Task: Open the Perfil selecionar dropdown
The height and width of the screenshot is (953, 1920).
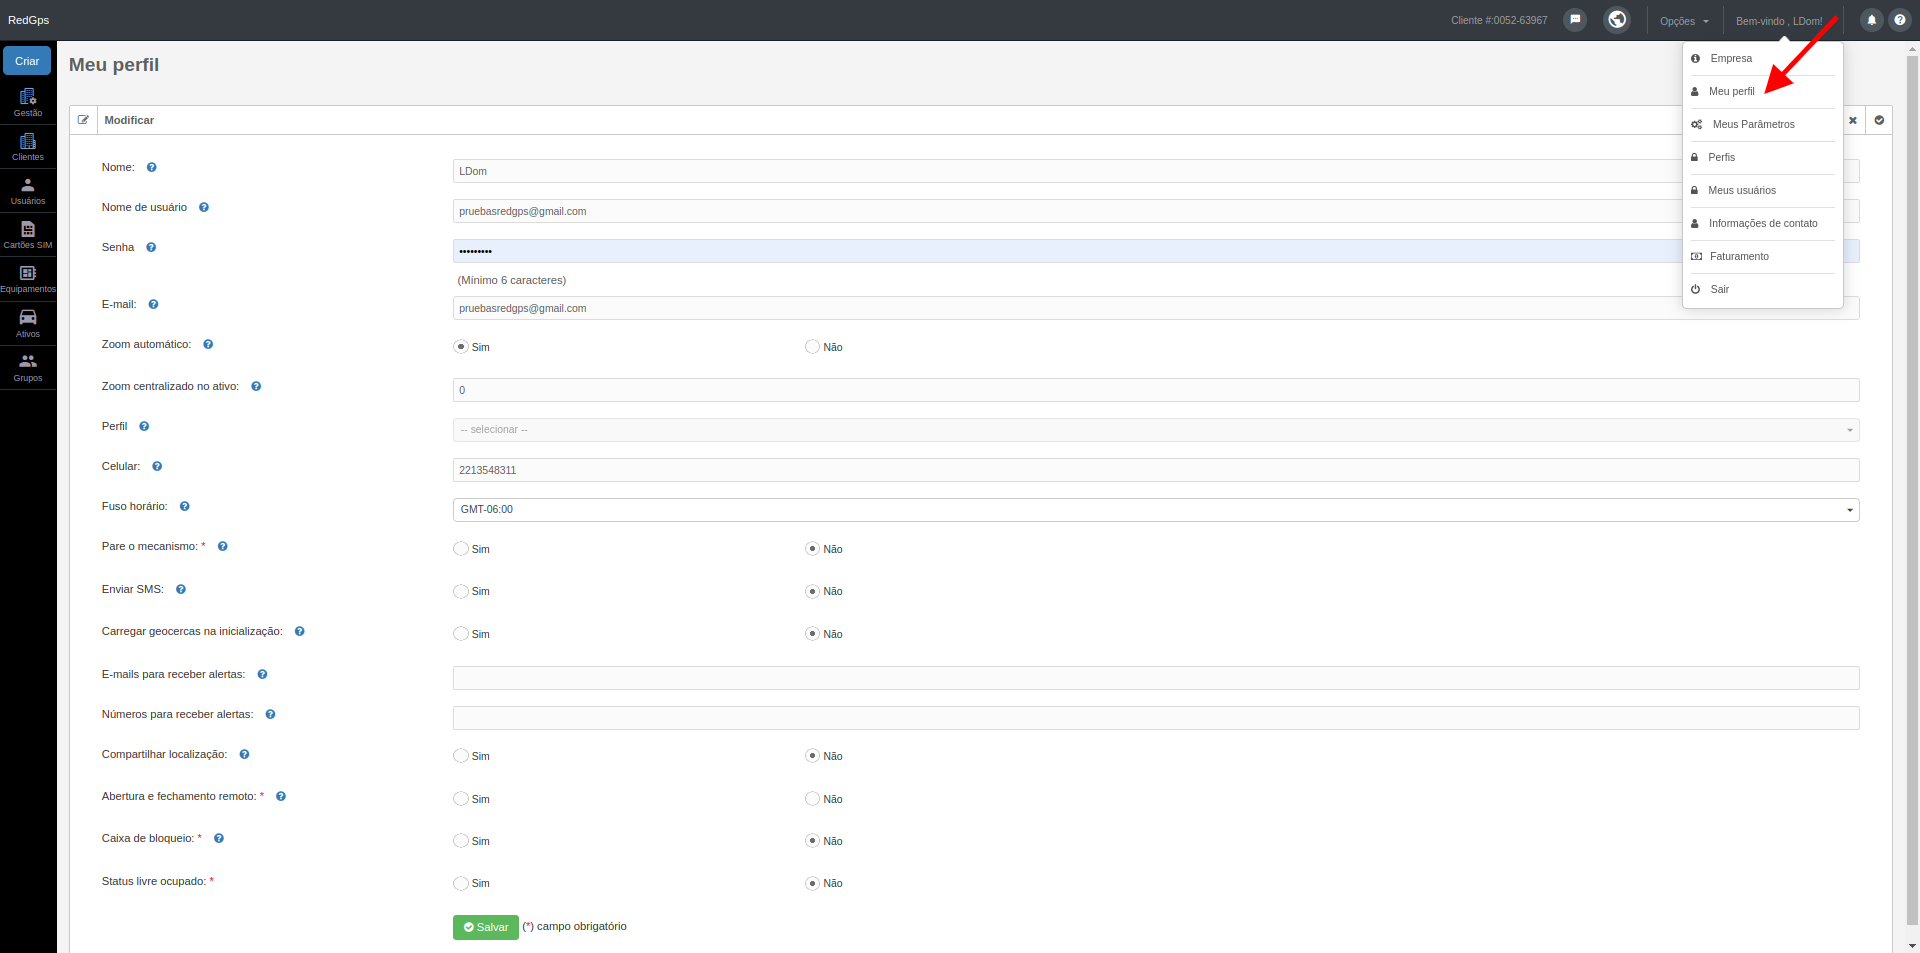Action: [x=1156, y=430]
